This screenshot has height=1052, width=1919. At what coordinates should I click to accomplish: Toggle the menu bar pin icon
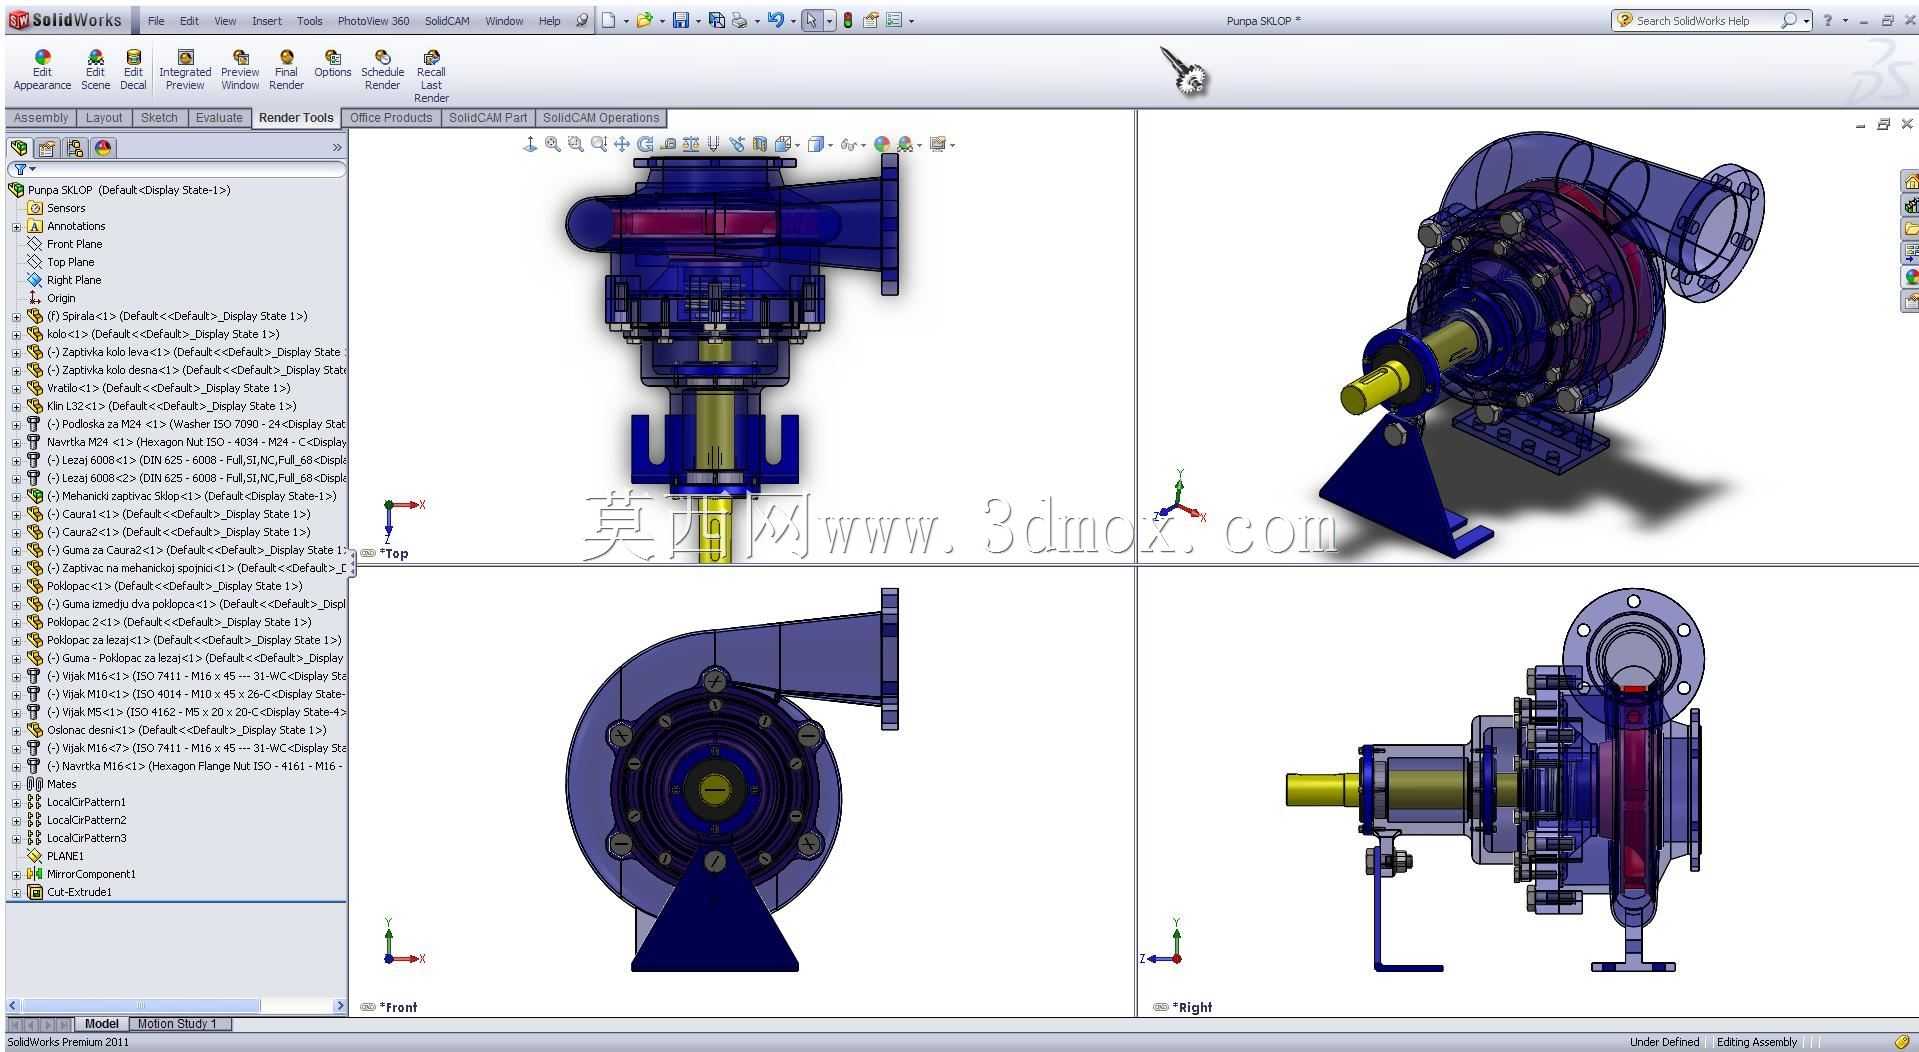[581, 20]
